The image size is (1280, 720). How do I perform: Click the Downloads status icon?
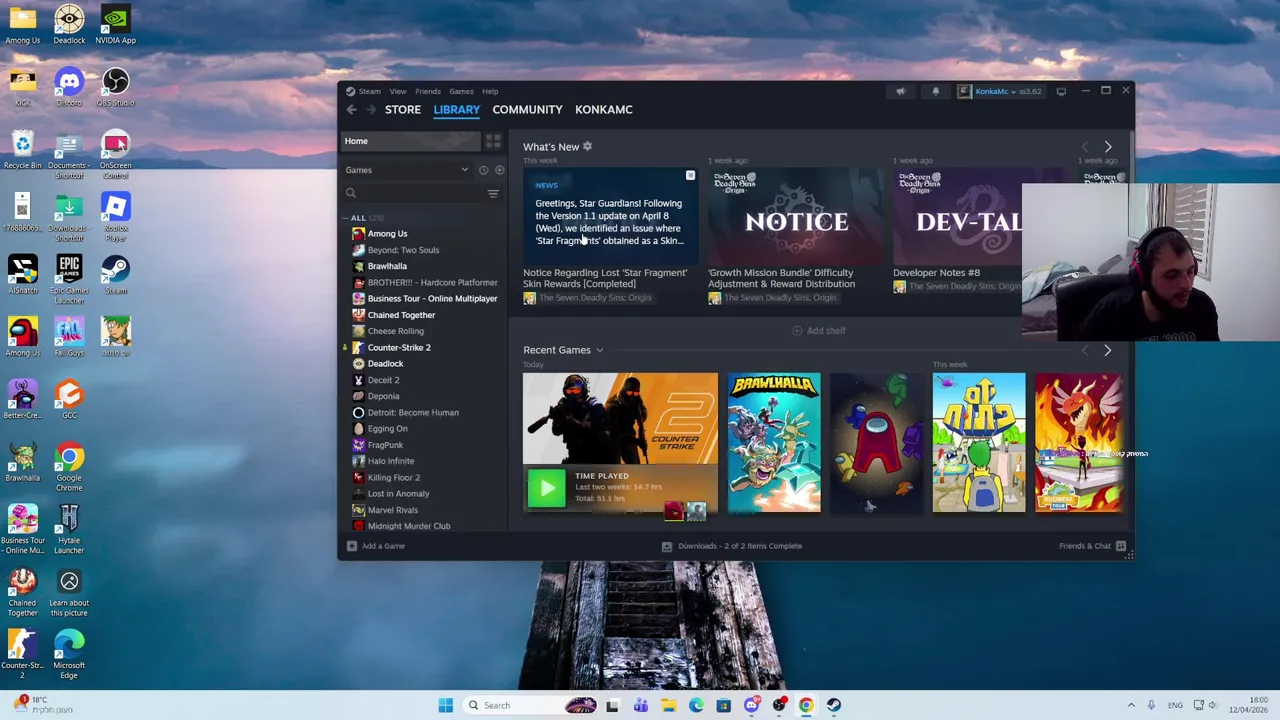pos(667,546)
